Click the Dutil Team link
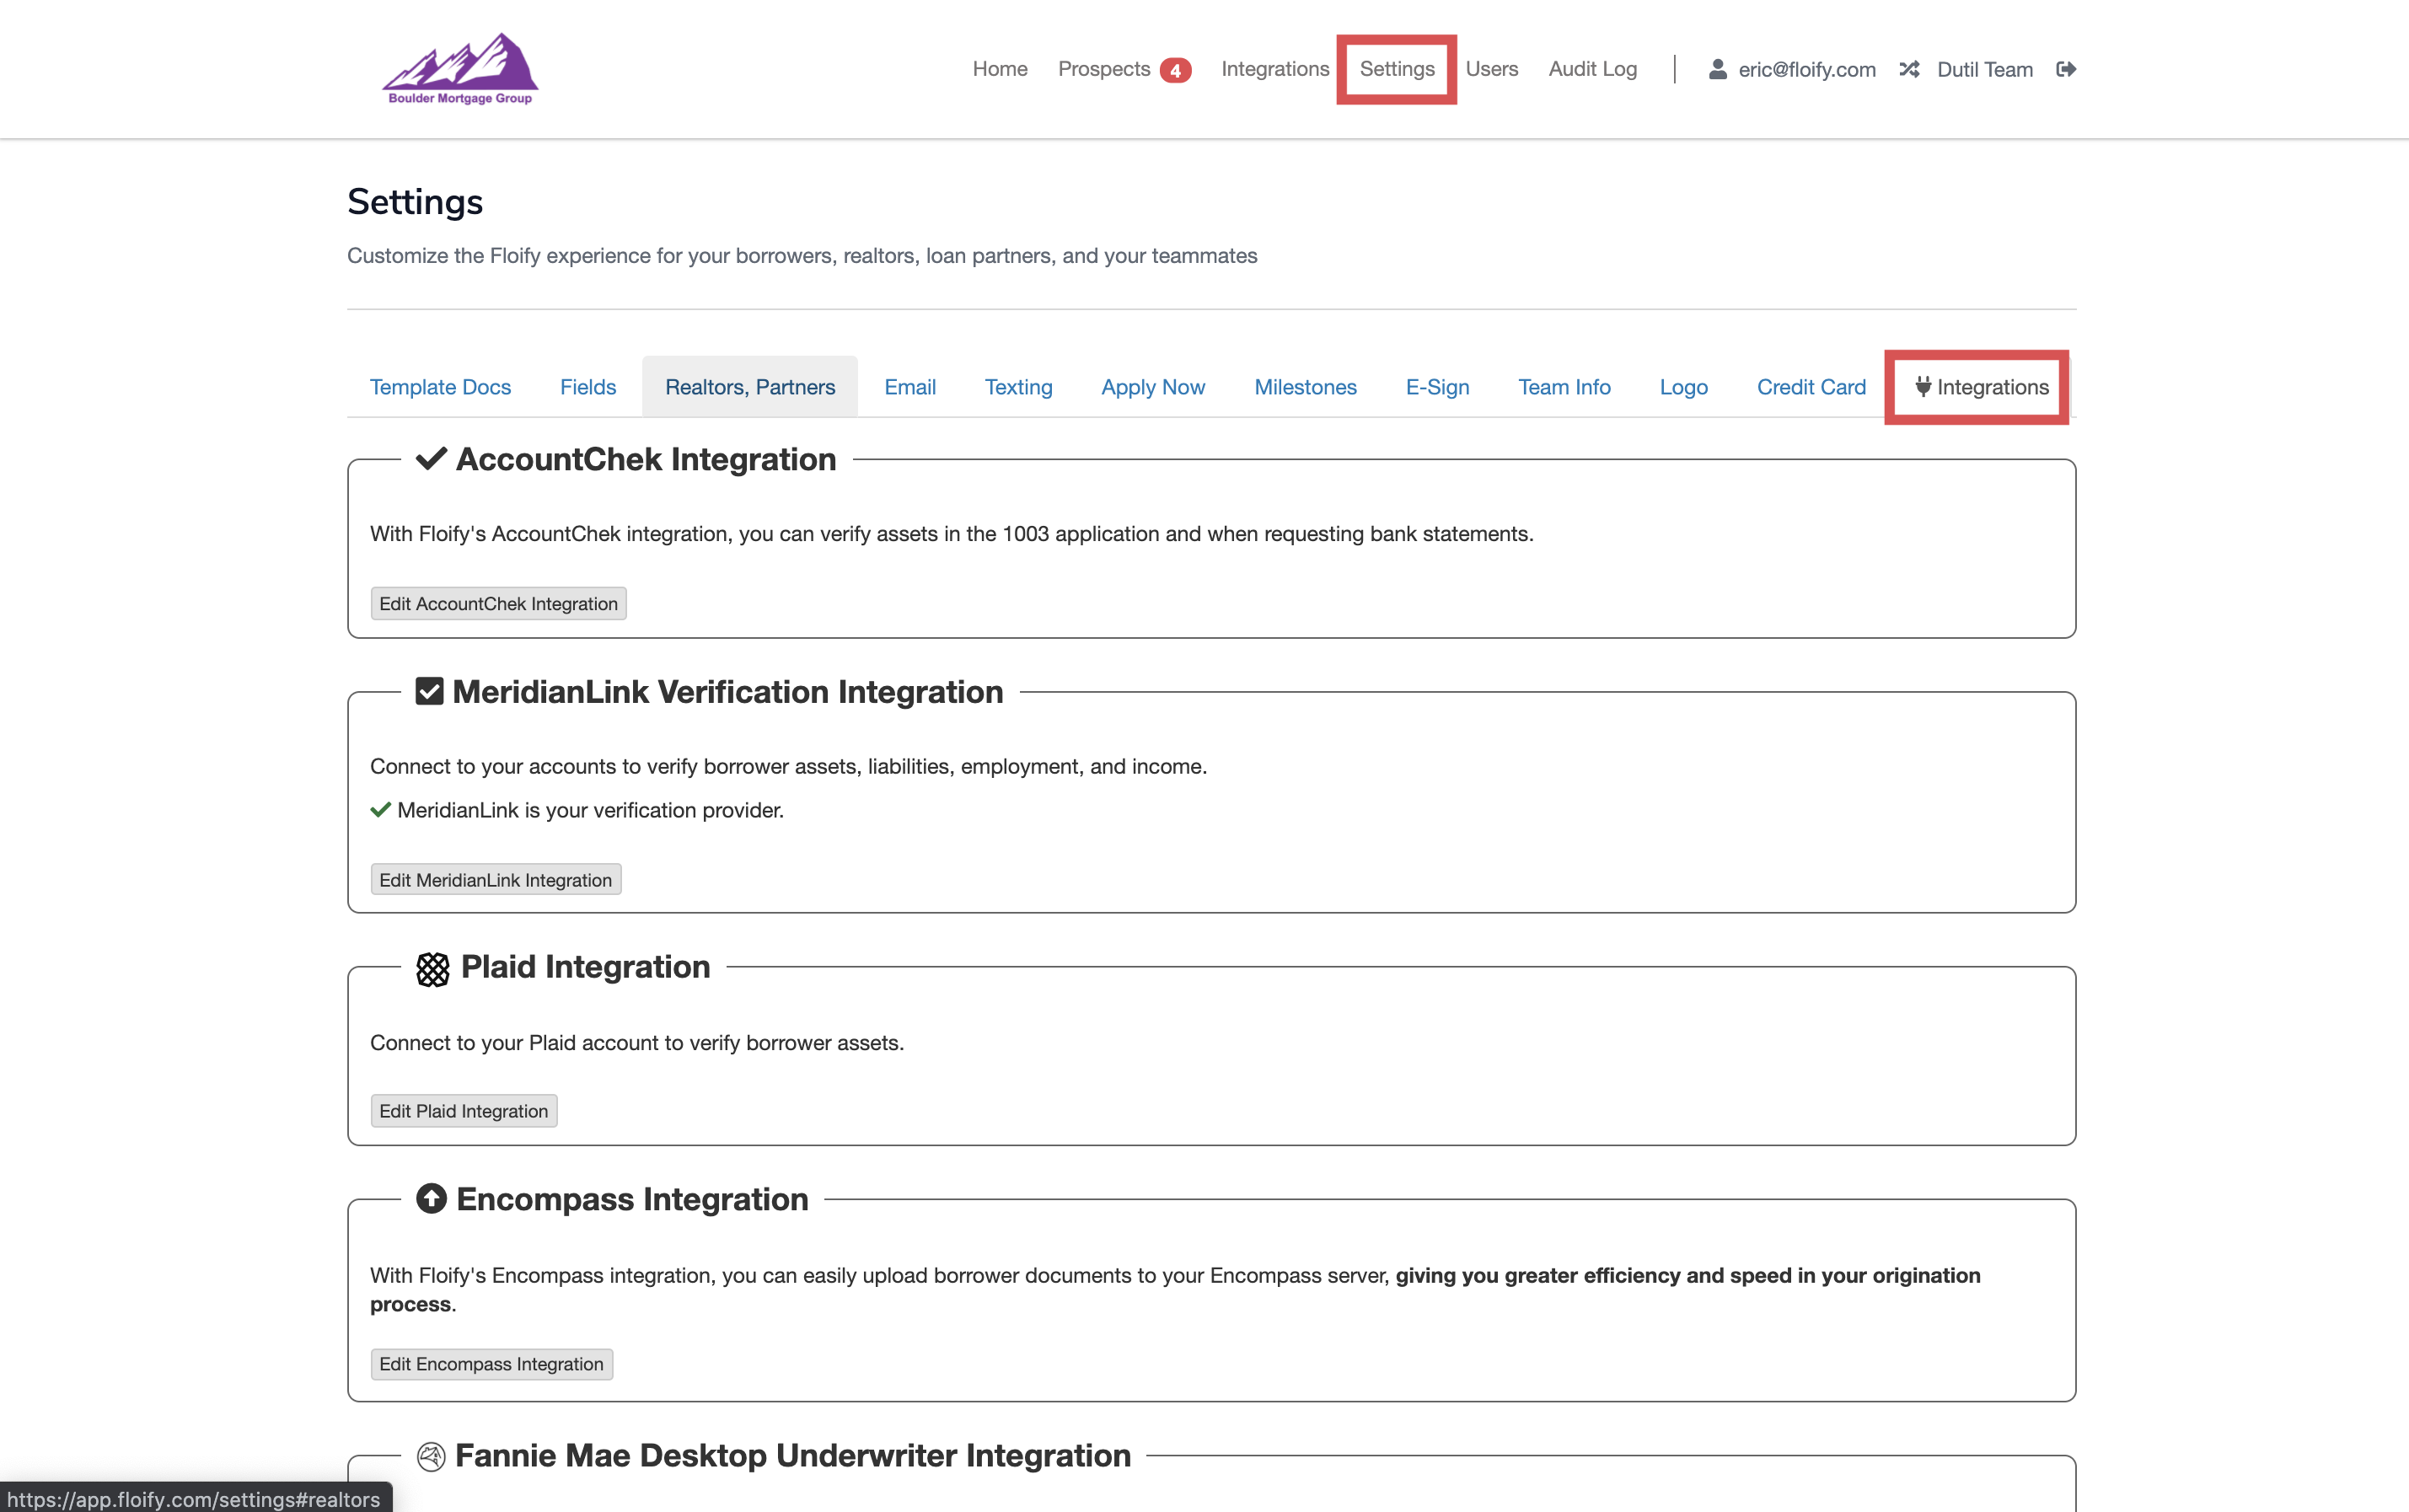This screenshot has height=1512, width=2409. (x=1984, y=69)
